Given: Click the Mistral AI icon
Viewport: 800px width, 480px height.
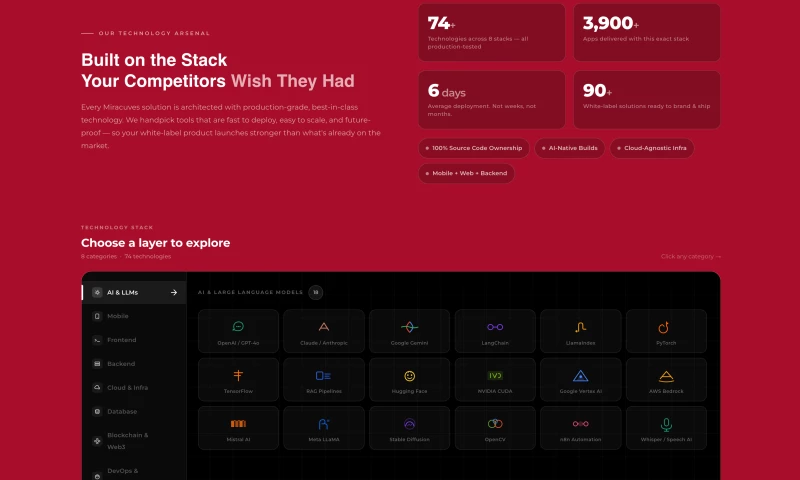Looking at the screenshot, I should (238, 423).
